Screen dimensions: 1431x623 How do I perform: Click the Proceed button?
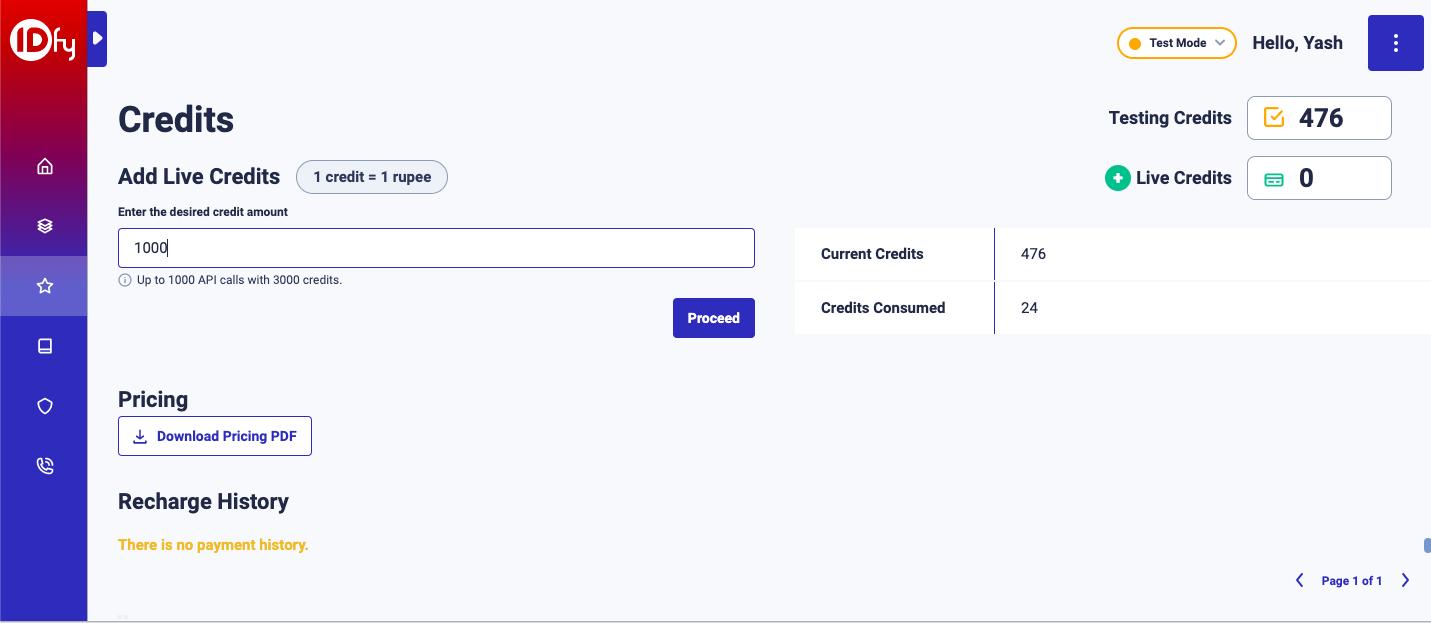coord(713,318)
